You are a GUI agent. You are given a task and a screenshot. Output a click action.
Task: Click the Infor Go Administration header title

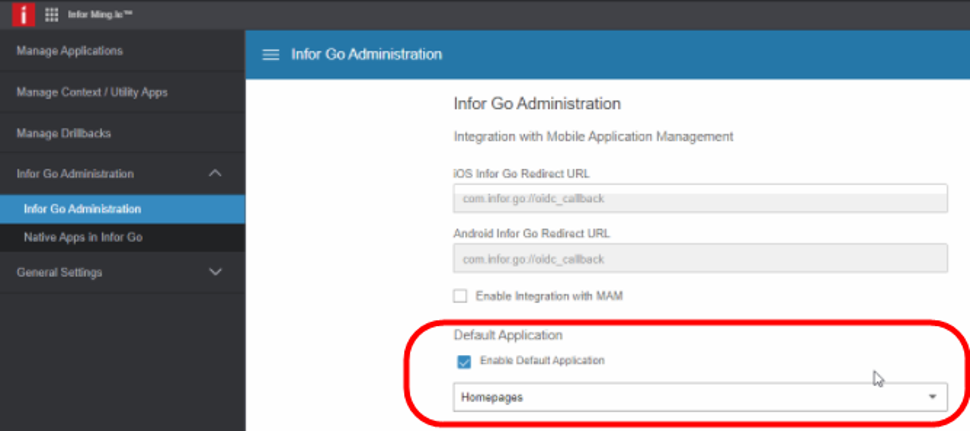(366, 54)
